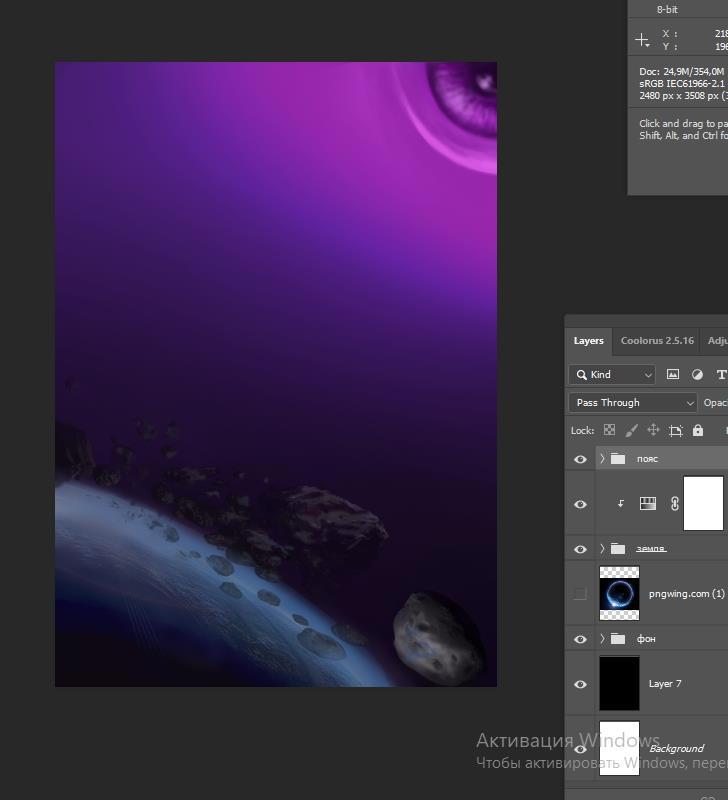Expand the земля group folder
The image size is (728, 800).
[602, 549]
